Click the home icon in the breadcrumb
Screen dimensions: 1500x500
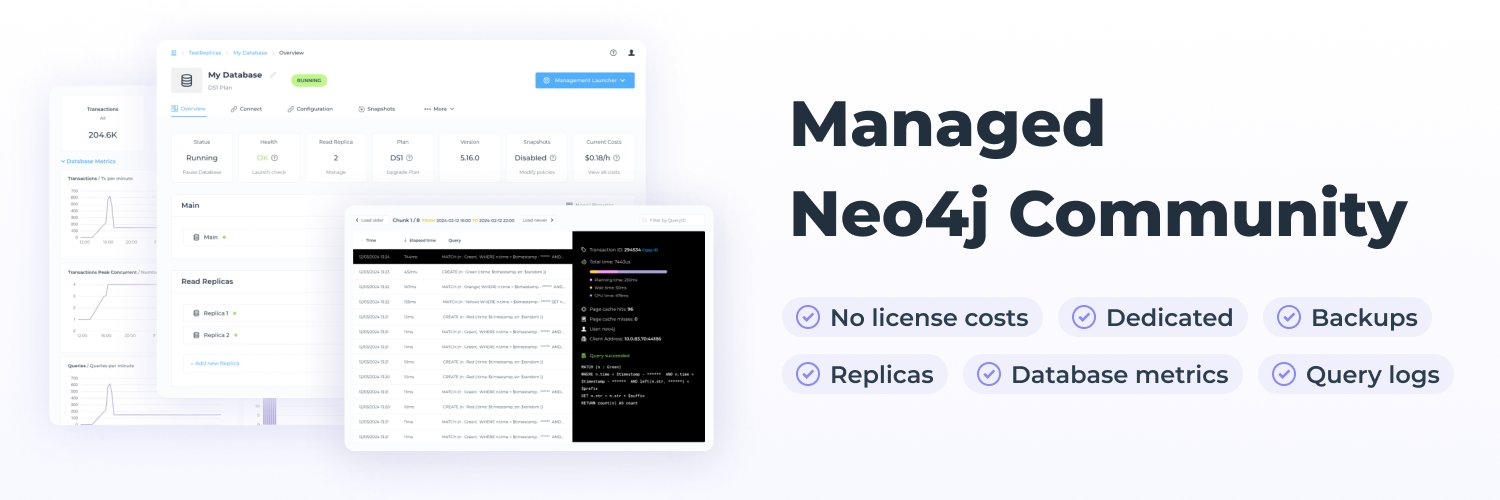click(x=174, y=52)
